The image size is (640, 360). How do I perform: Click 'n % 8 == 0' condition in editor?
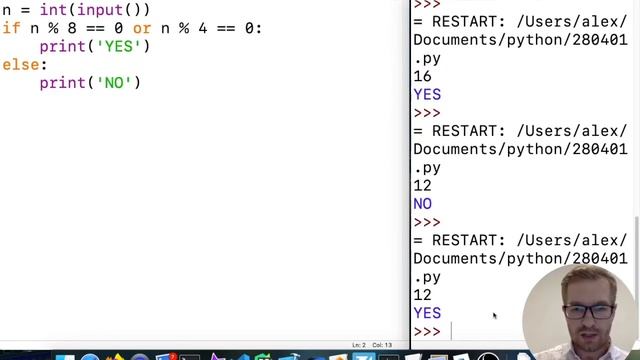click(77, 29)
